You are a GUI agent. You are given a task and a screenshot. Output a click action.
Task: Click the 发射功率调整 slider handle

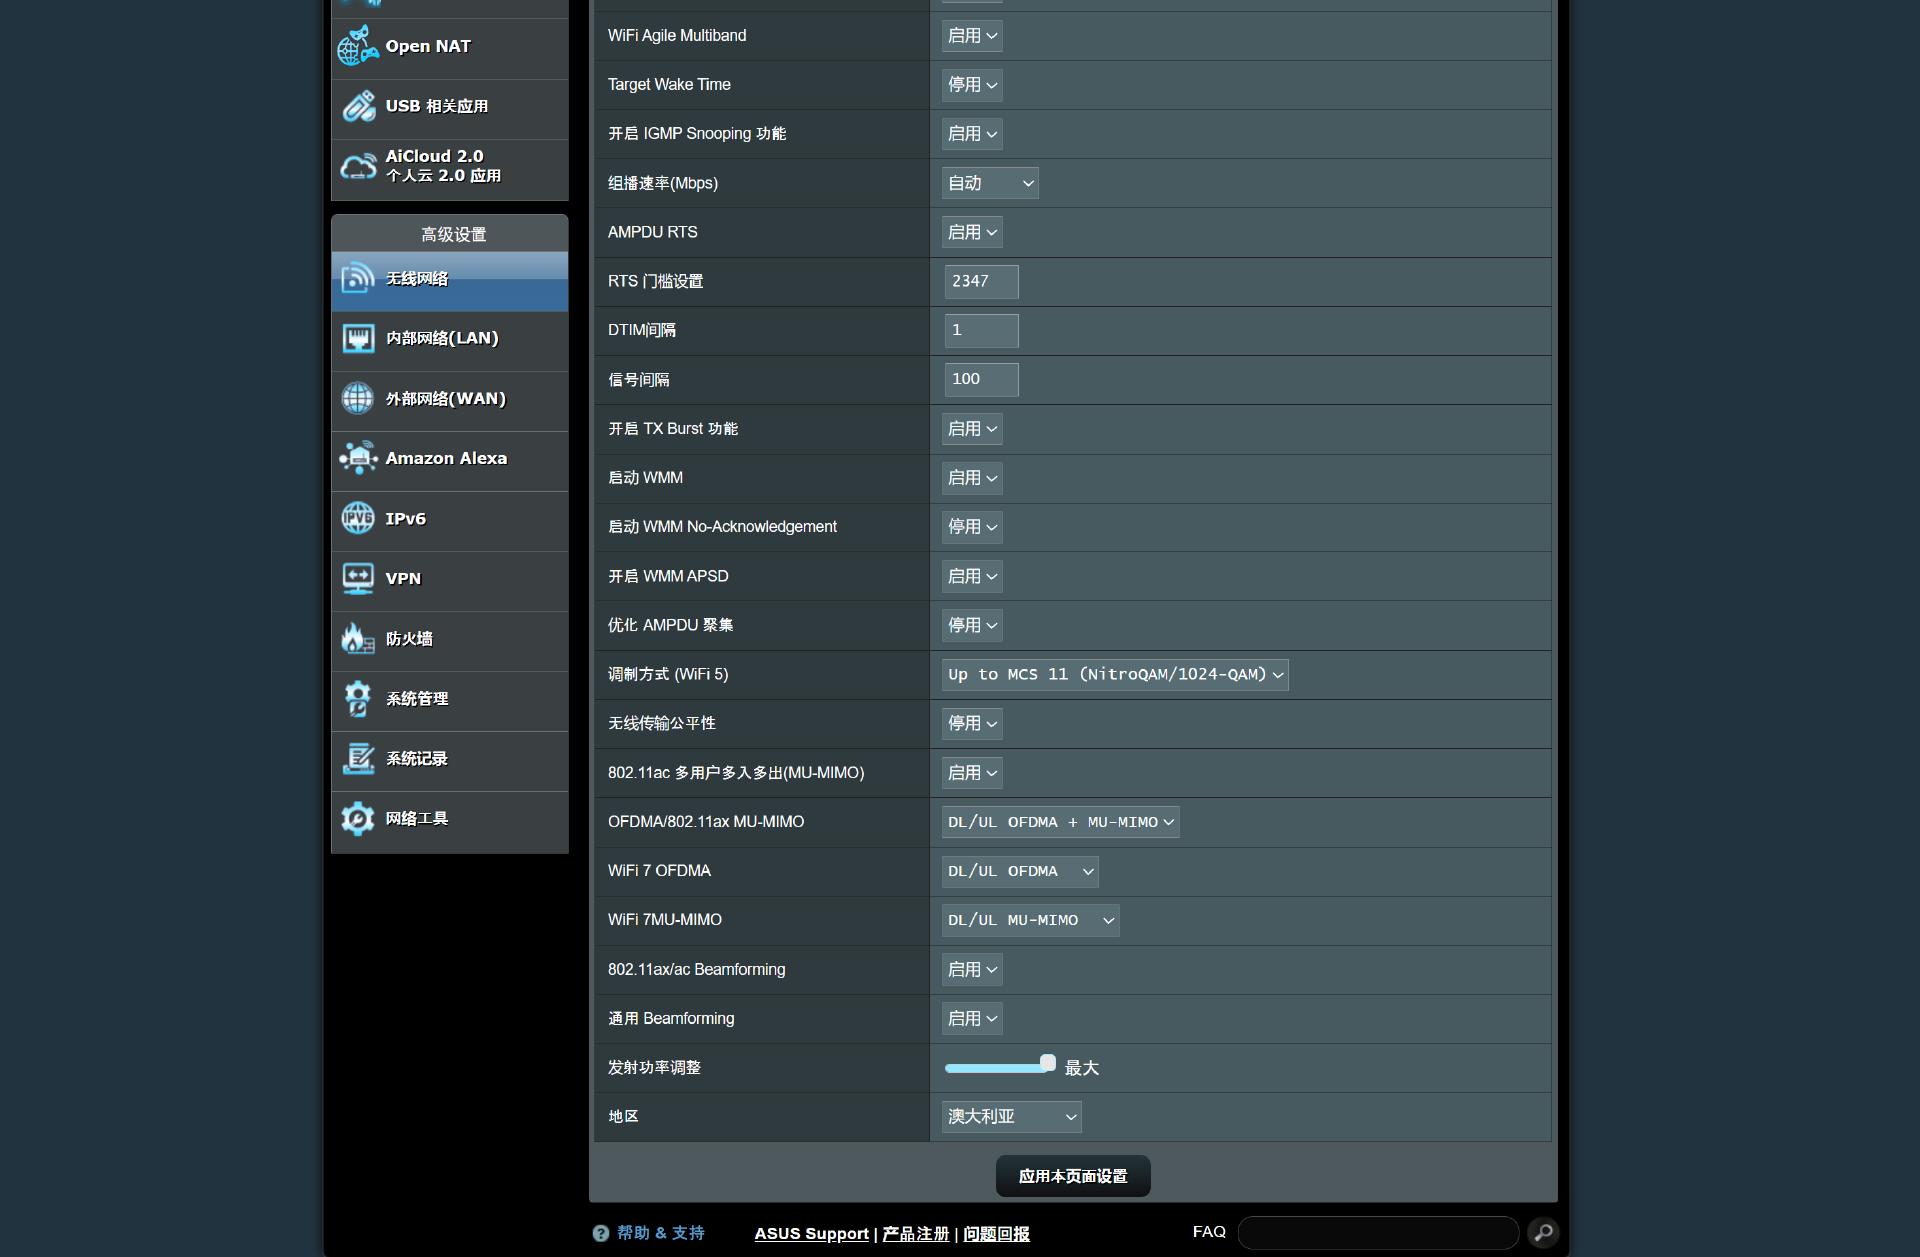[x=1047, y=1063]
